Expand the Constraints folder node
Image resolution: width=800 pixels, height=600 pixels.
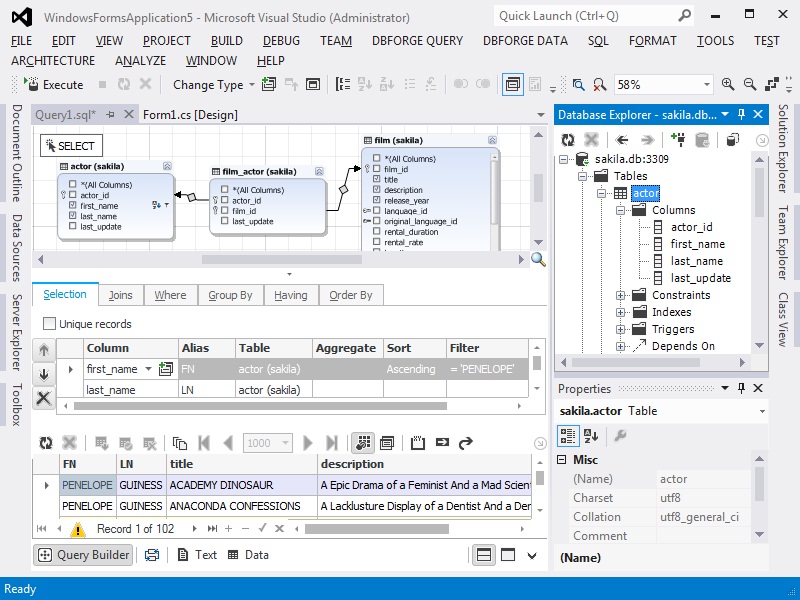(620, 295)
